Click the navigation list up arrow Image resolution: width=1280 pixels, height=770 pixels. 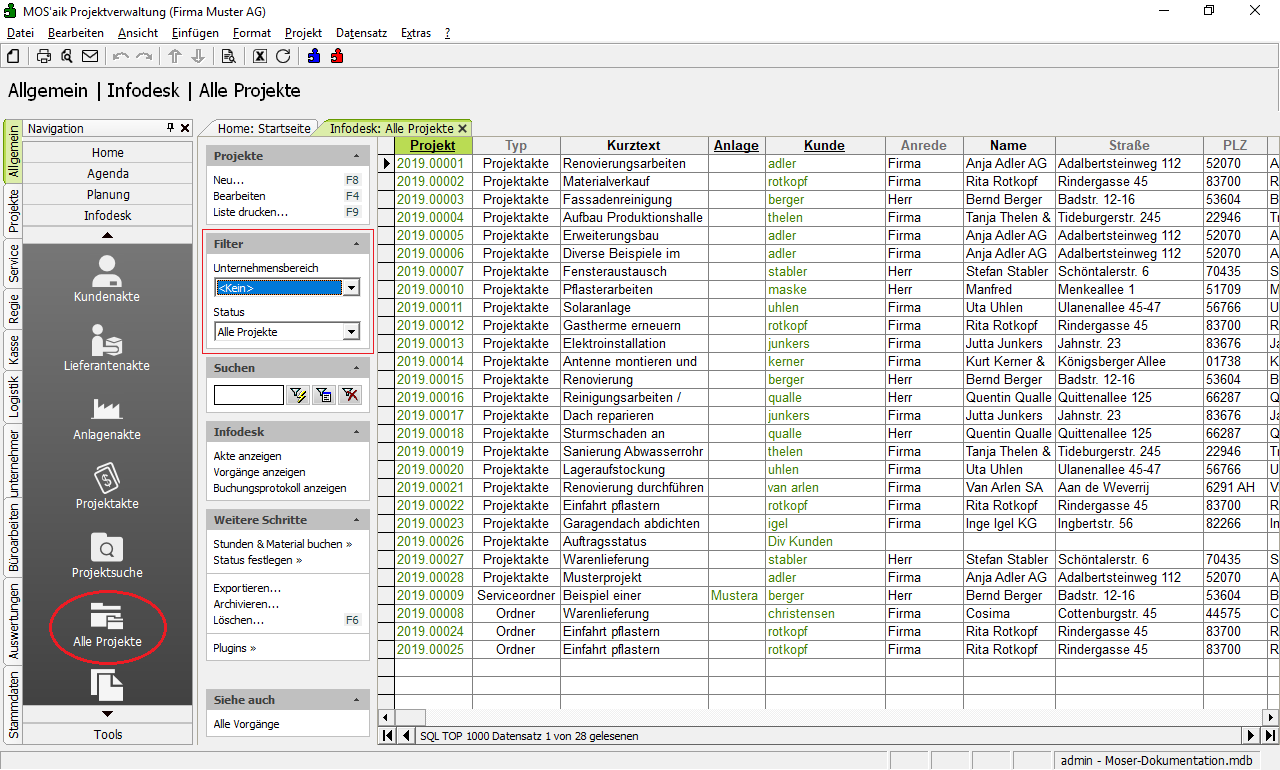tap(107, 235)
